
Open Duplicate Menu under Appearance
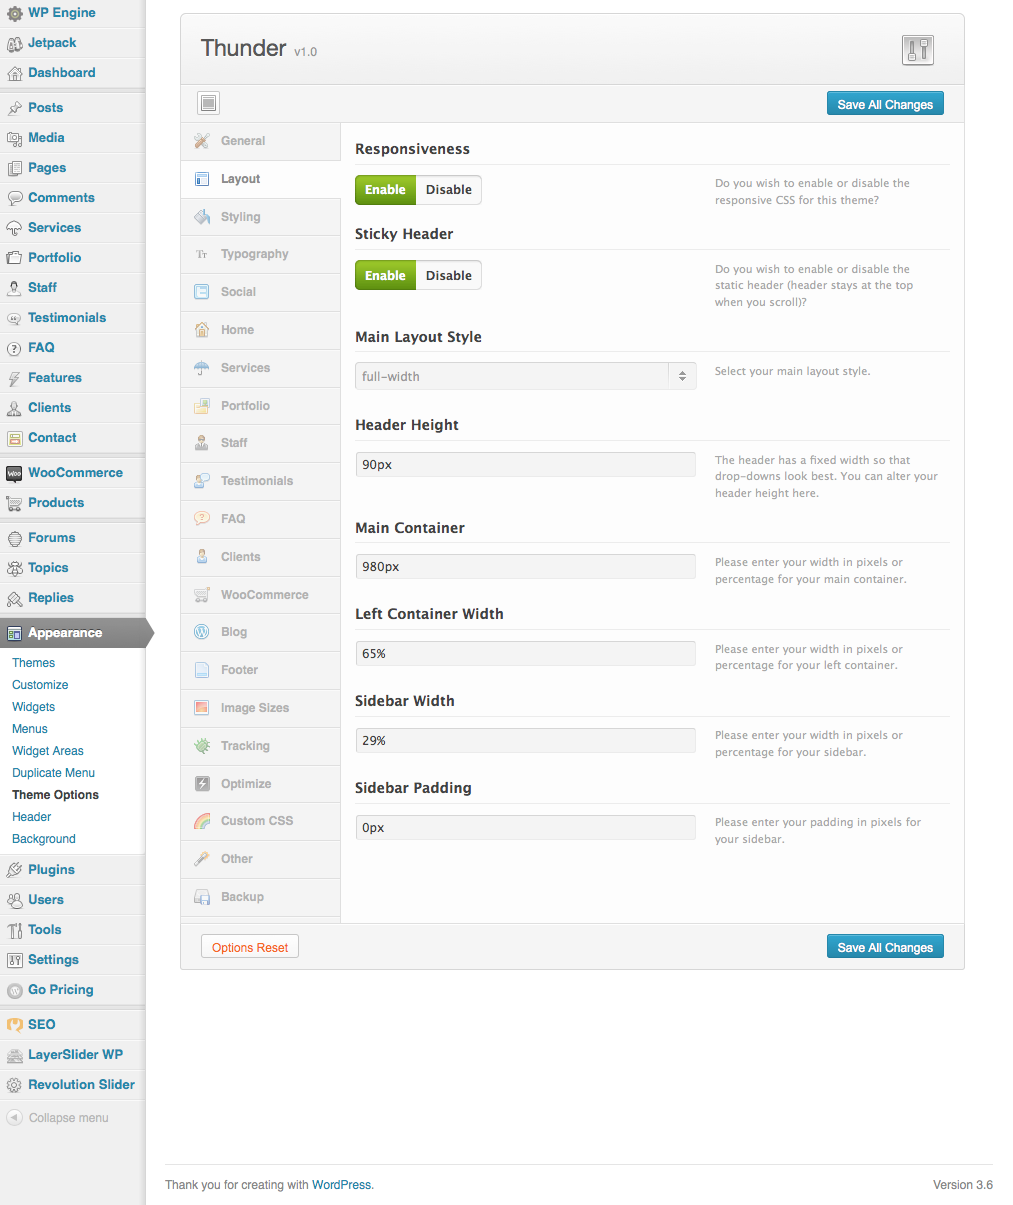pos(53,773)
